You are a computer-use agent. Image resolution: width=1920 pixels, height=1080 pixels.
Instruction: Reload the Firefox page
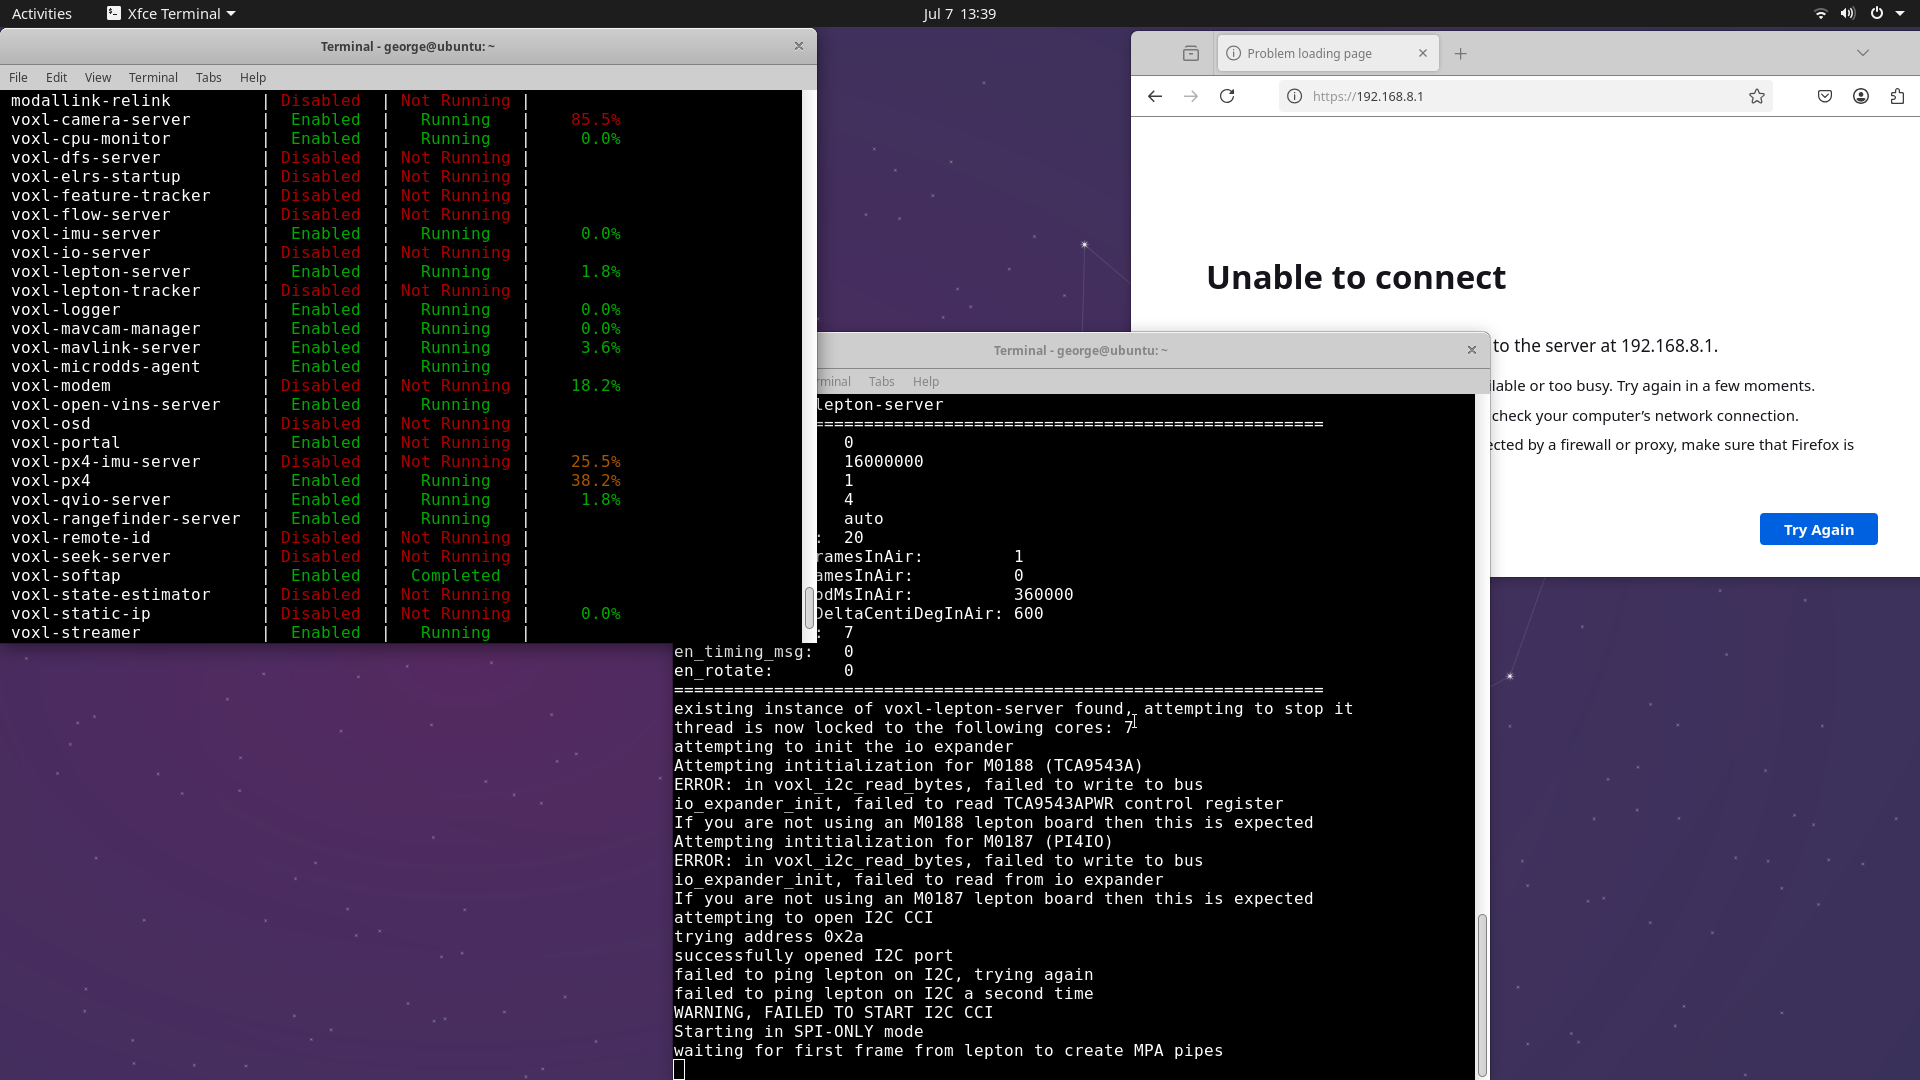click(x=1227, y=96)
